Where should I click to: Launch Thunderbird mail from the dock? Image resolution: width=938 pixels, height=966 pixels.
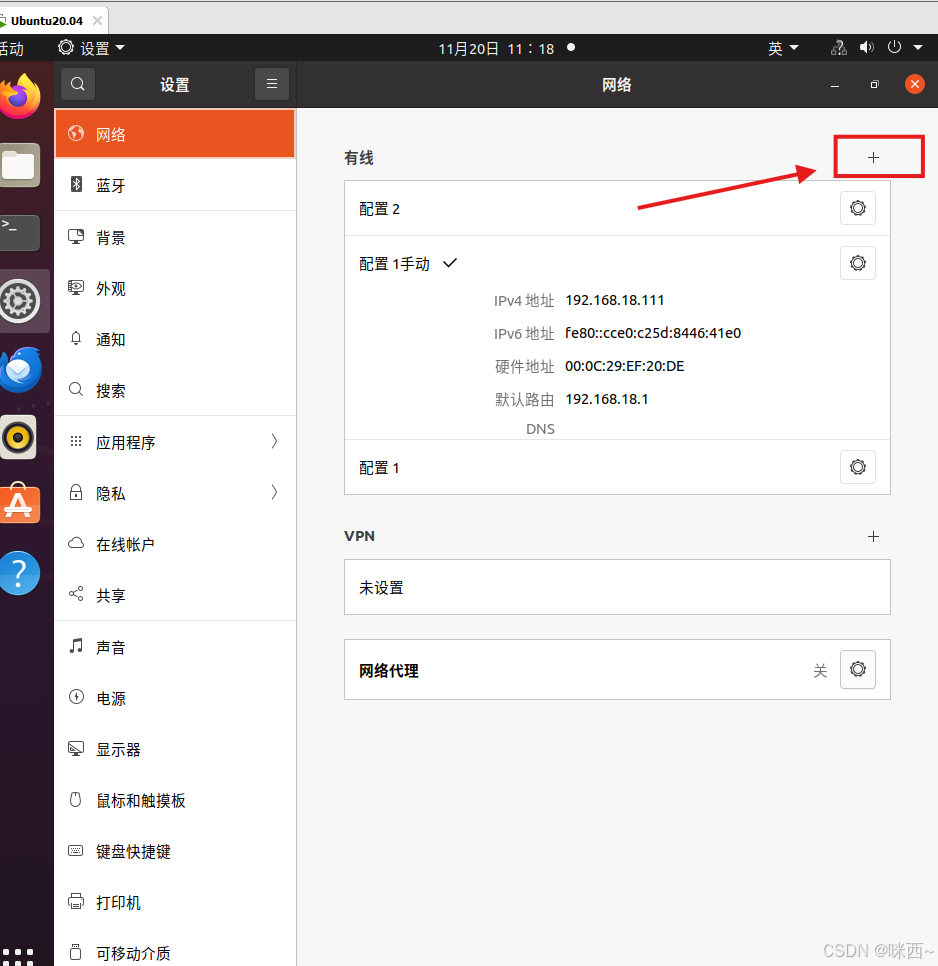(20, 370)
